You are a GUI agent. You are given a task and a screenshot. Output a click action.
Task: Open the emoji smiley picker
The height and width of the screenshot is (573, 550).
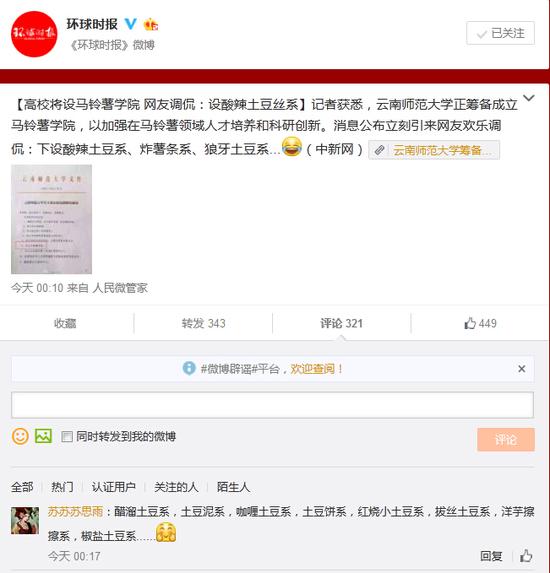pyautogui.click(x=20, y=436)
